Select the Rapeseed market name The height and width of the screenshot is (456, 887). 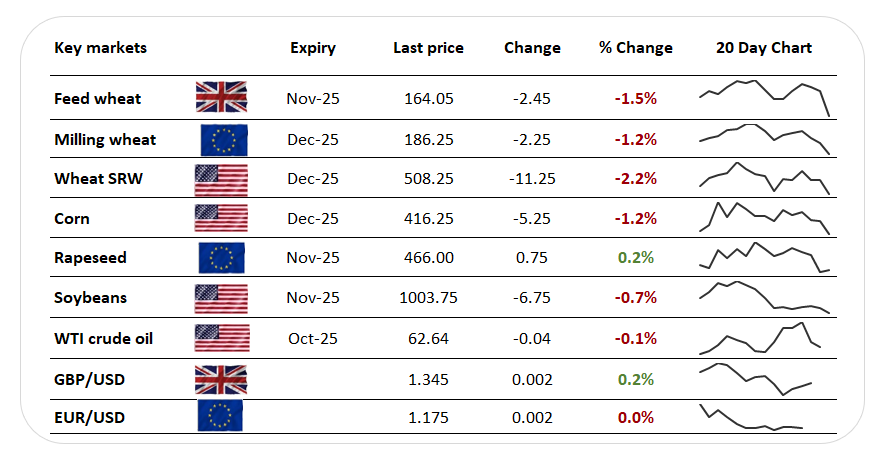91,258
